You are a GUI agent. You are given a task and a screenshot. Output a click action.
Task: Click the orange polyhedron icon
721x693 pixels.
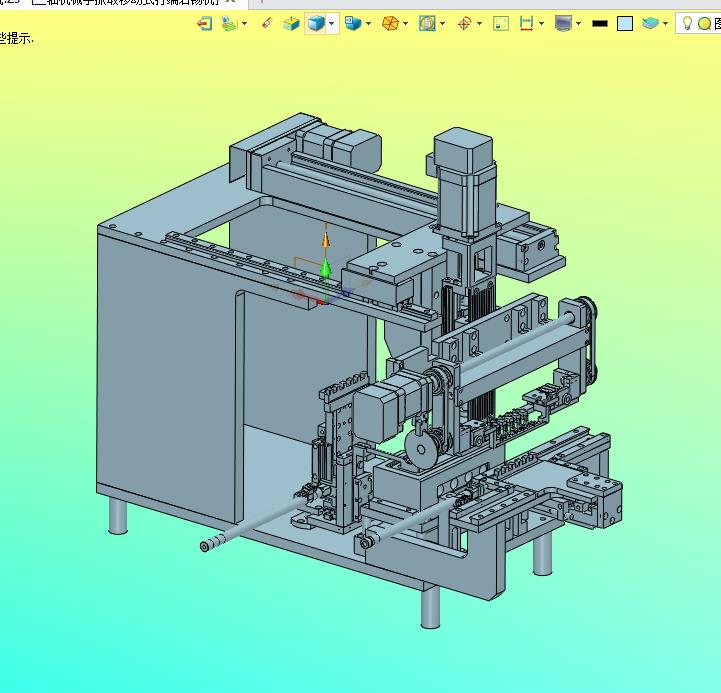pos(390,23)
